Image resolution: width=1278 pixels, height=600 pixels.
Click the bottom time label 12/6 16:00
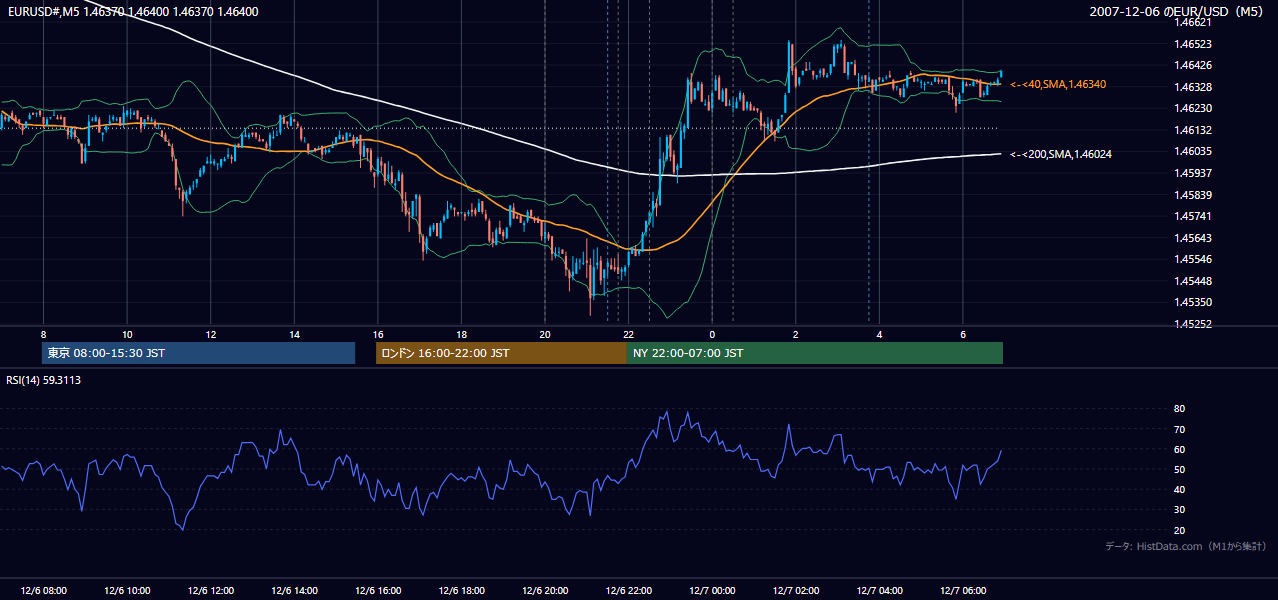tap(377, 591)
